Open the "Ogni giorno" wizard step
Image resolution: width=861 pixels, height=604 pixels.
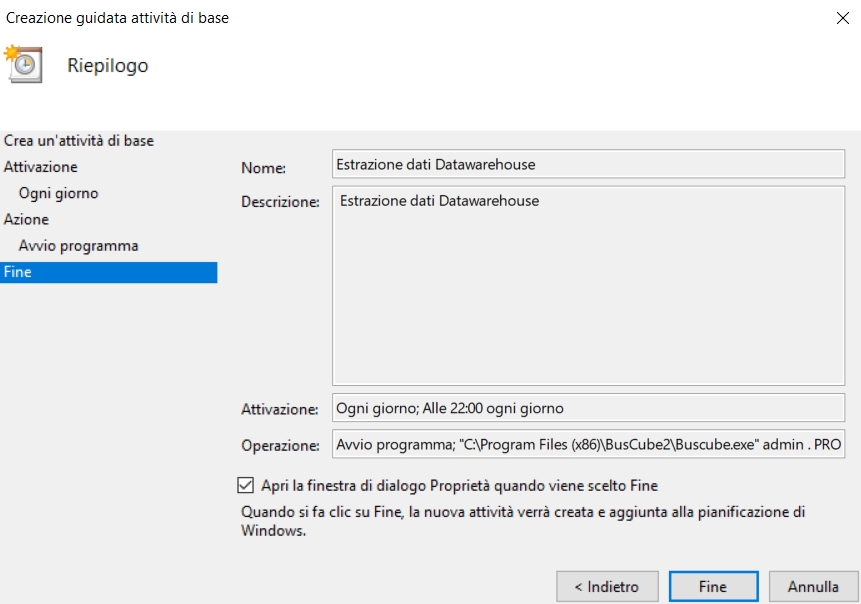[59, 193]
